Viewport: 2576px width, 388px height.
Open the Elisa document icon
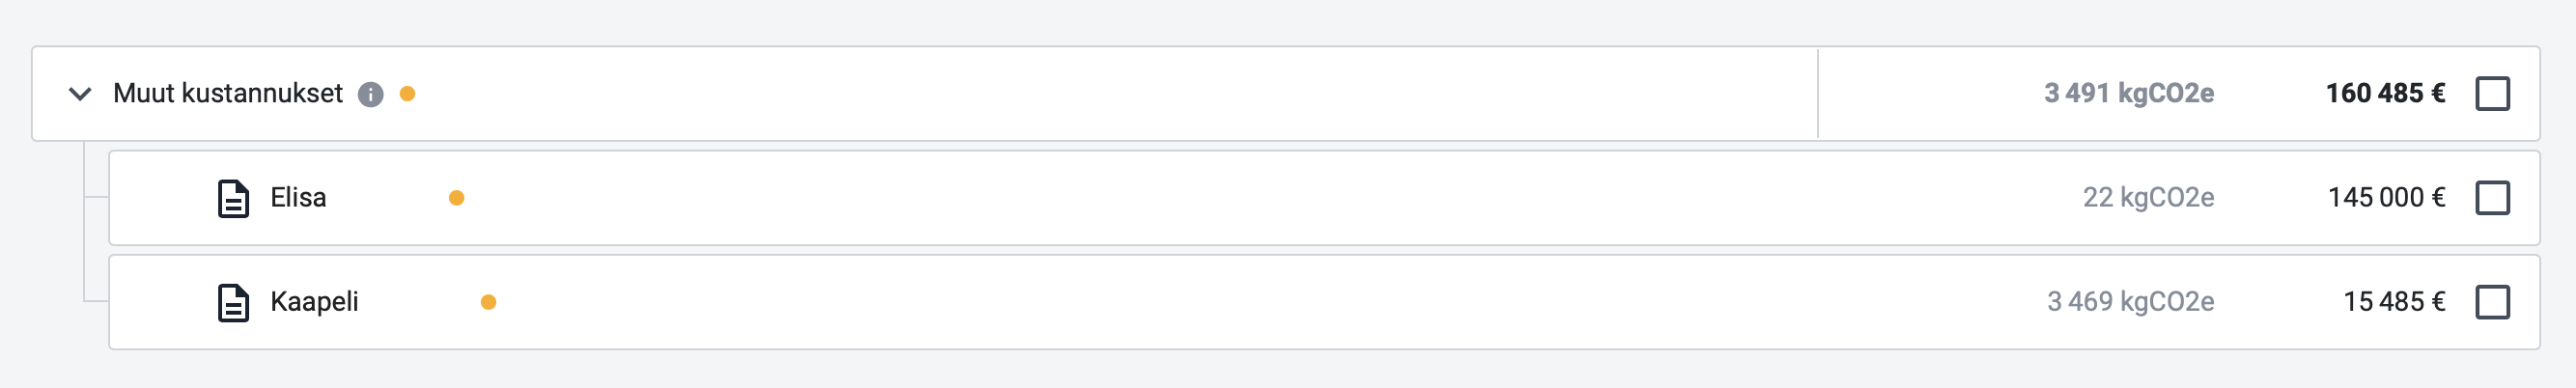click(234, 198)
